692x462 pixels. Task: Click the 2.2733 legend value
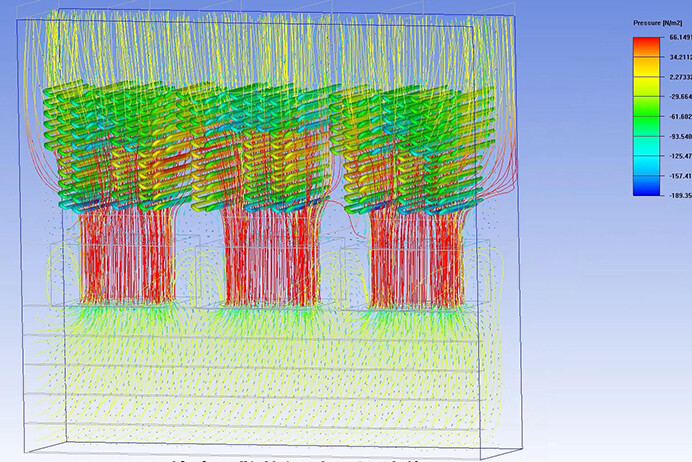click(681, 77)
